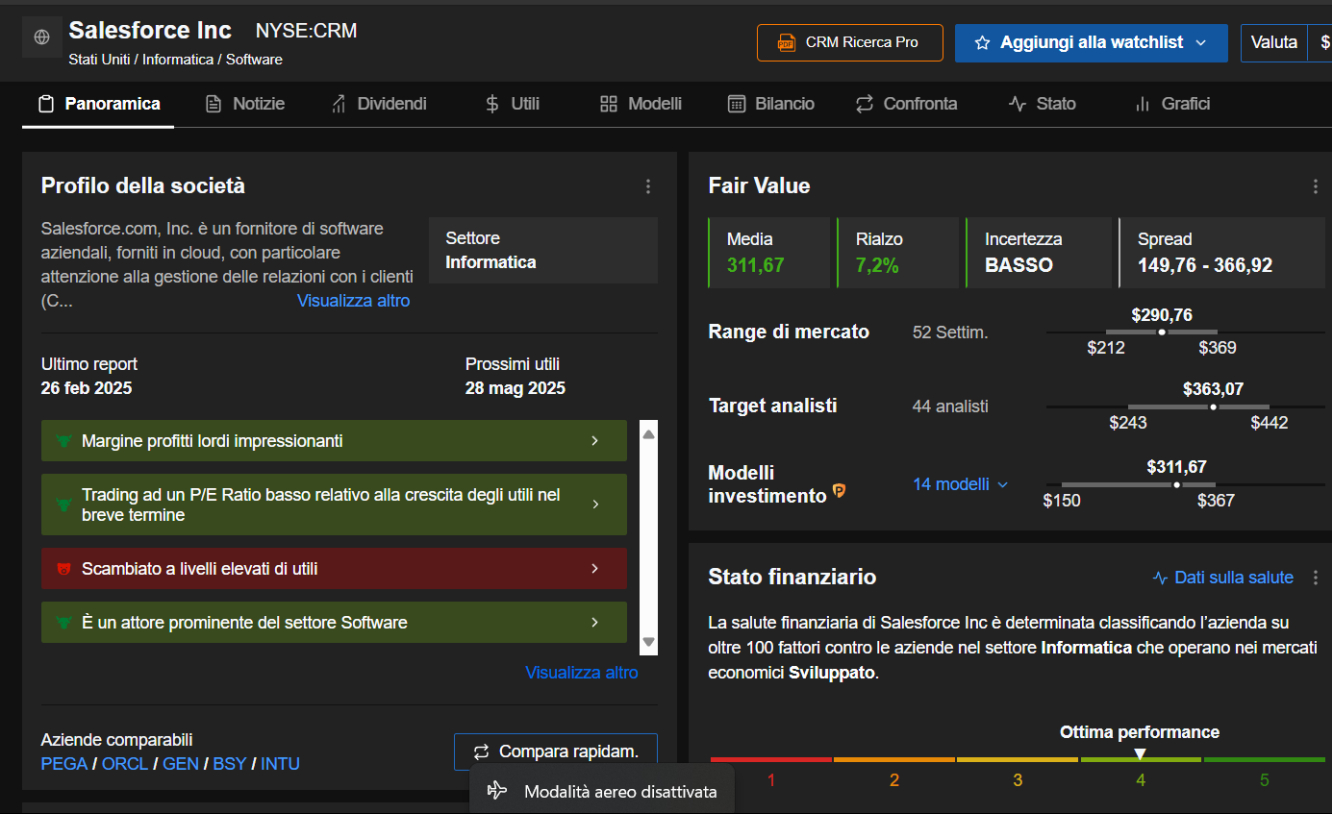The height and width of the screenshot is (814, 1332).
Task: Open the 14 modelli dropdown
Action: (960, 484)
